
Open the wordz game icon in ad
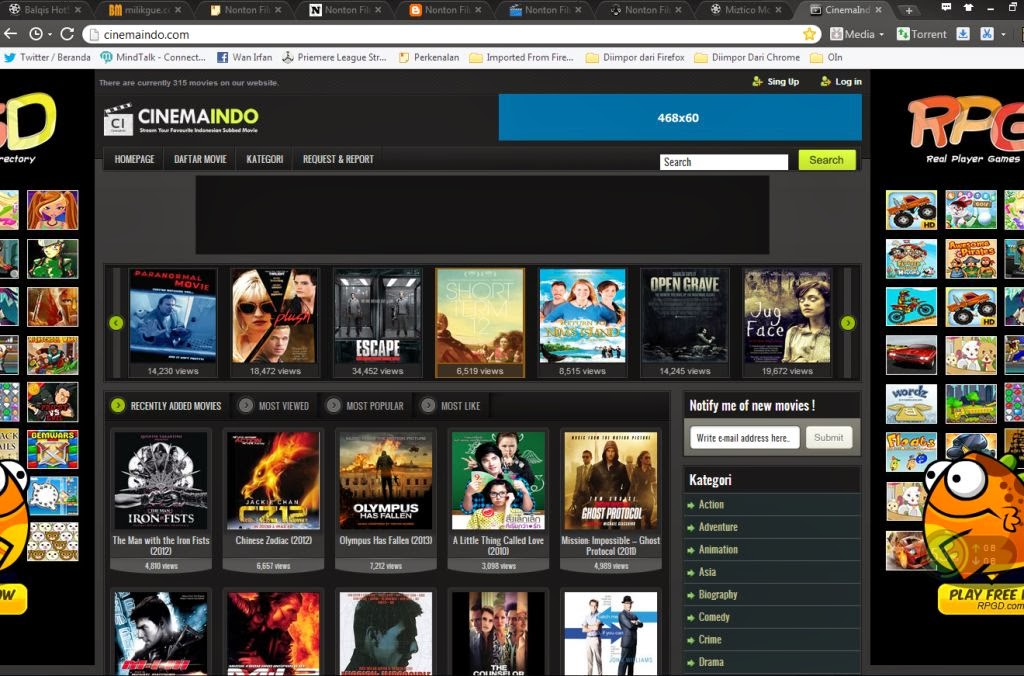(911, 403)
